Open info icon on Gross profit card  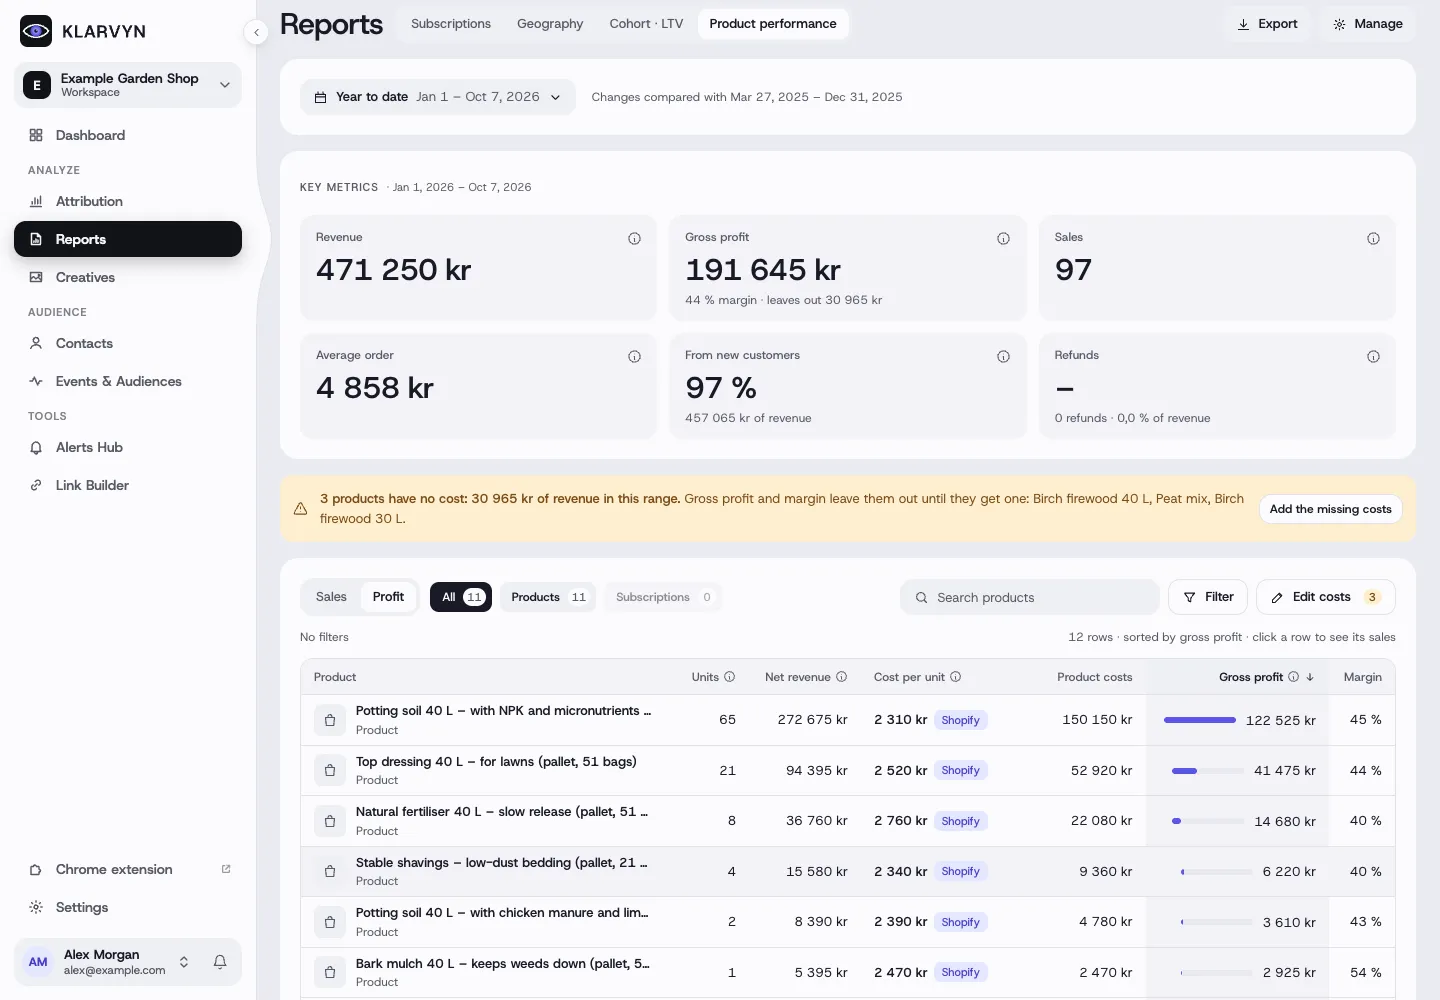point(1003,238)
